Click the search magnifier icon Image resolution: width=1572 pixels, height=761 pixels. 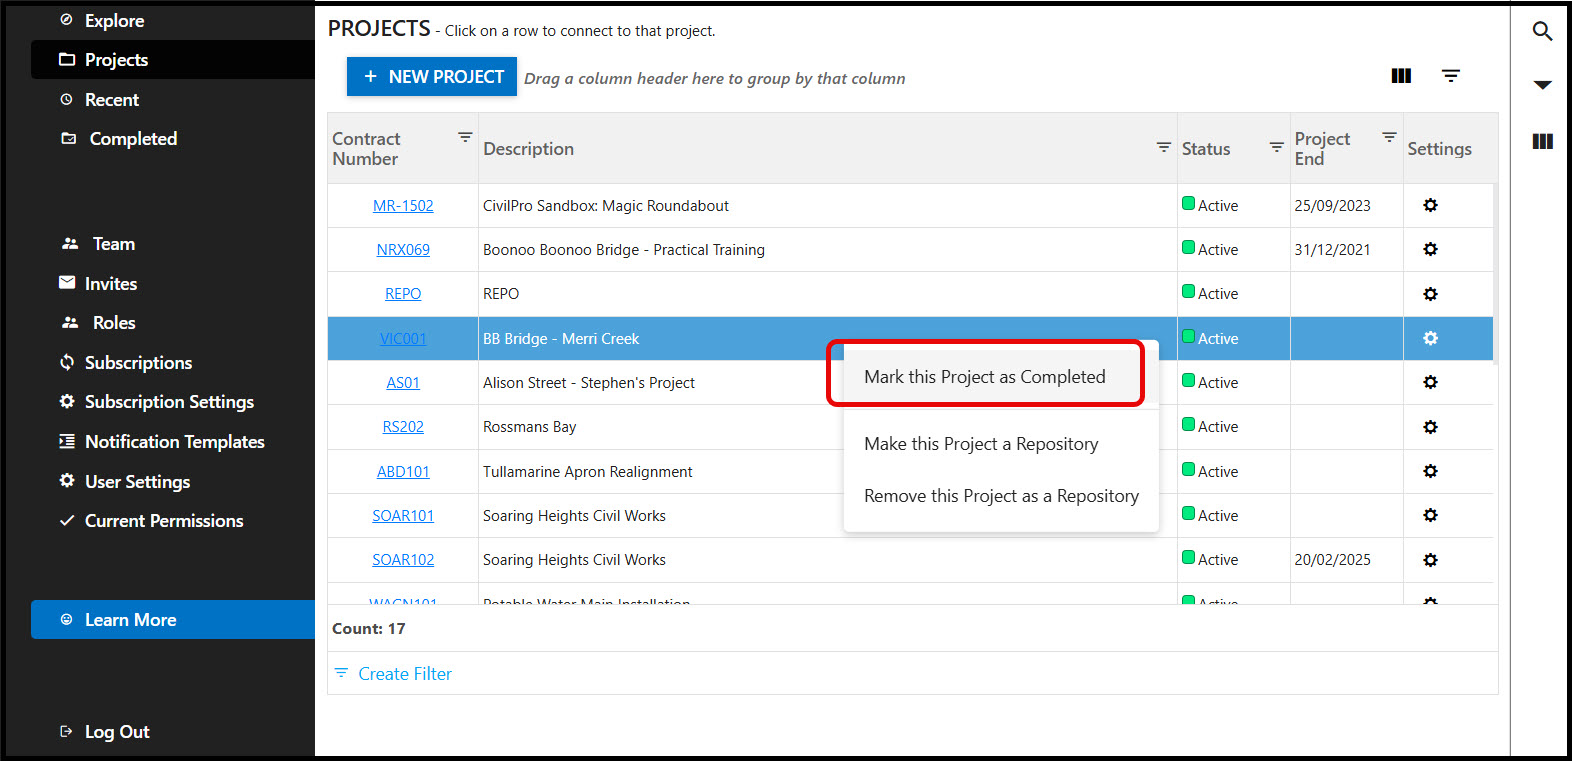pos(1542,32)
